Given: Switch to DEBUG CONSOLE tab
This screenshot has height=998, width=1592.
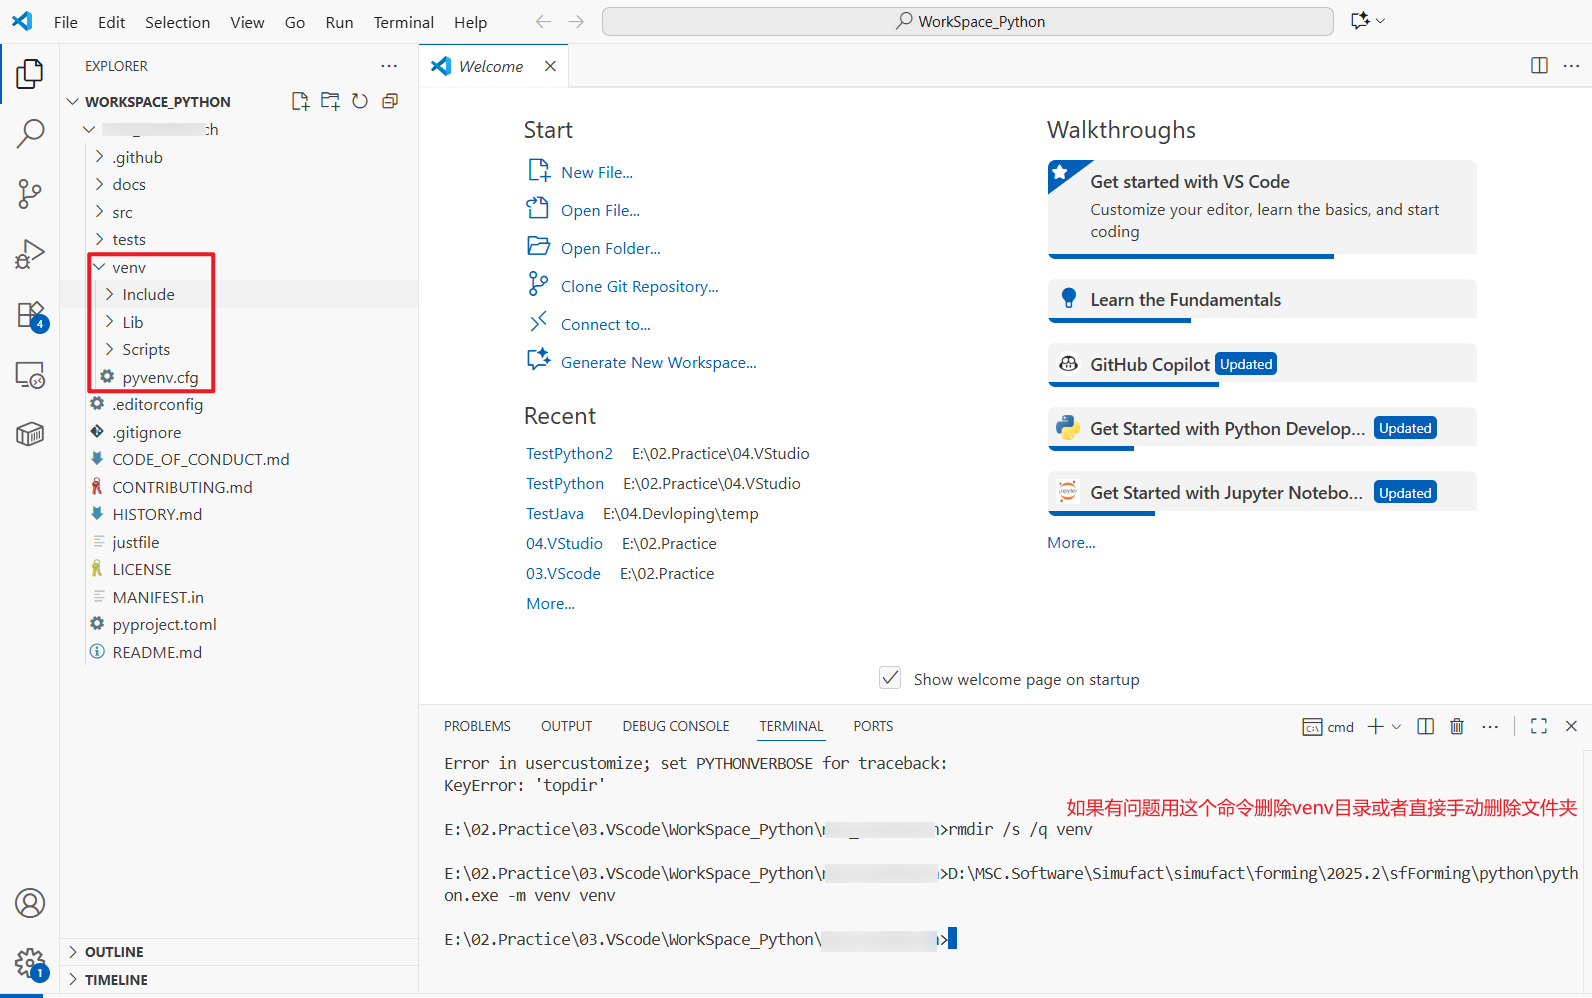Looking at the screenshot, I should point(676,726).
